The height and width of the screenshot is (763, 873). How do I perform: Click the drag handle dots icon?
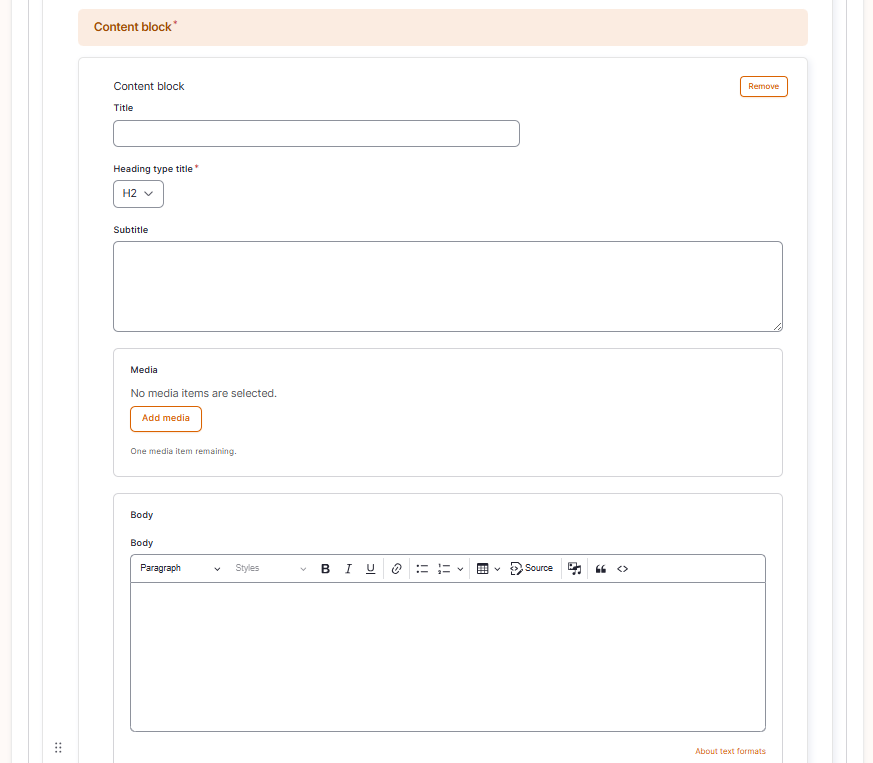pos(58,747)
